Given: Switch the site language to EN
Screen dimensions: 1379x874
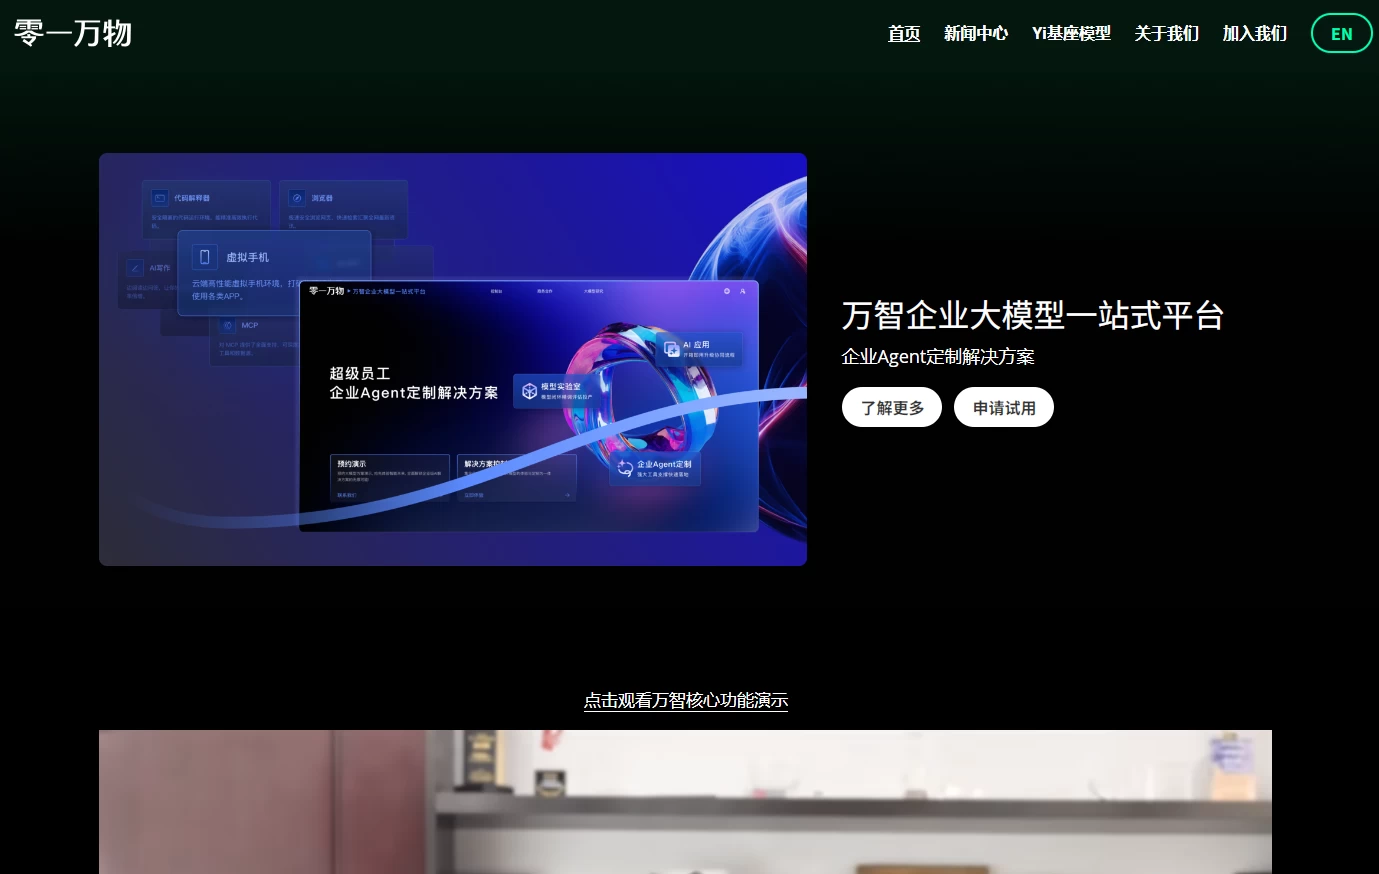Looking at the screenshot, I should 1341,33.
